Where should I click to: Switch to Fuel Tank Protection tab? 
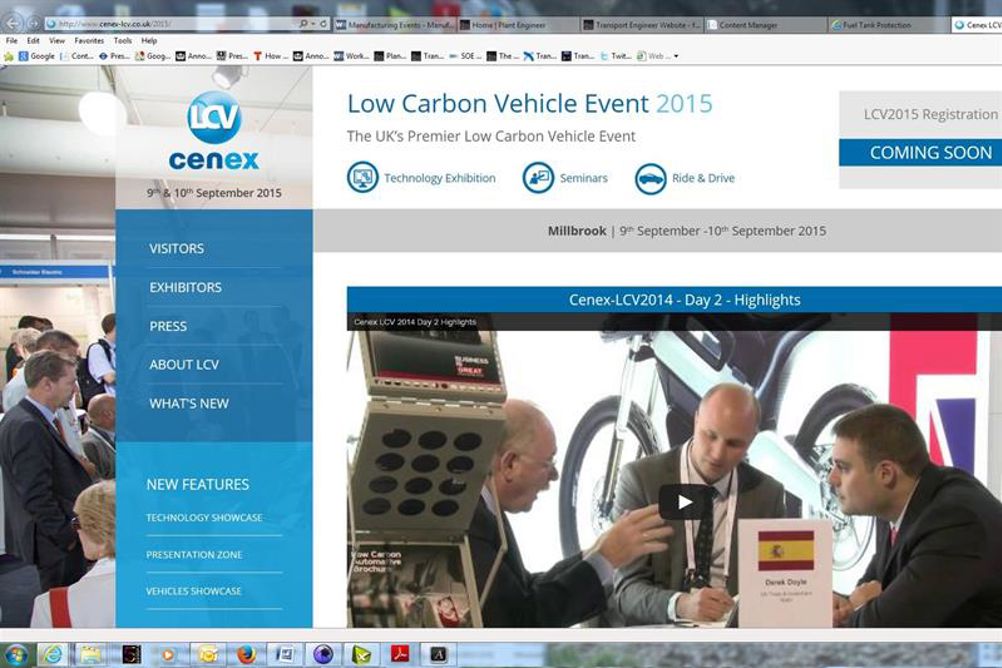tap(889, 25)
